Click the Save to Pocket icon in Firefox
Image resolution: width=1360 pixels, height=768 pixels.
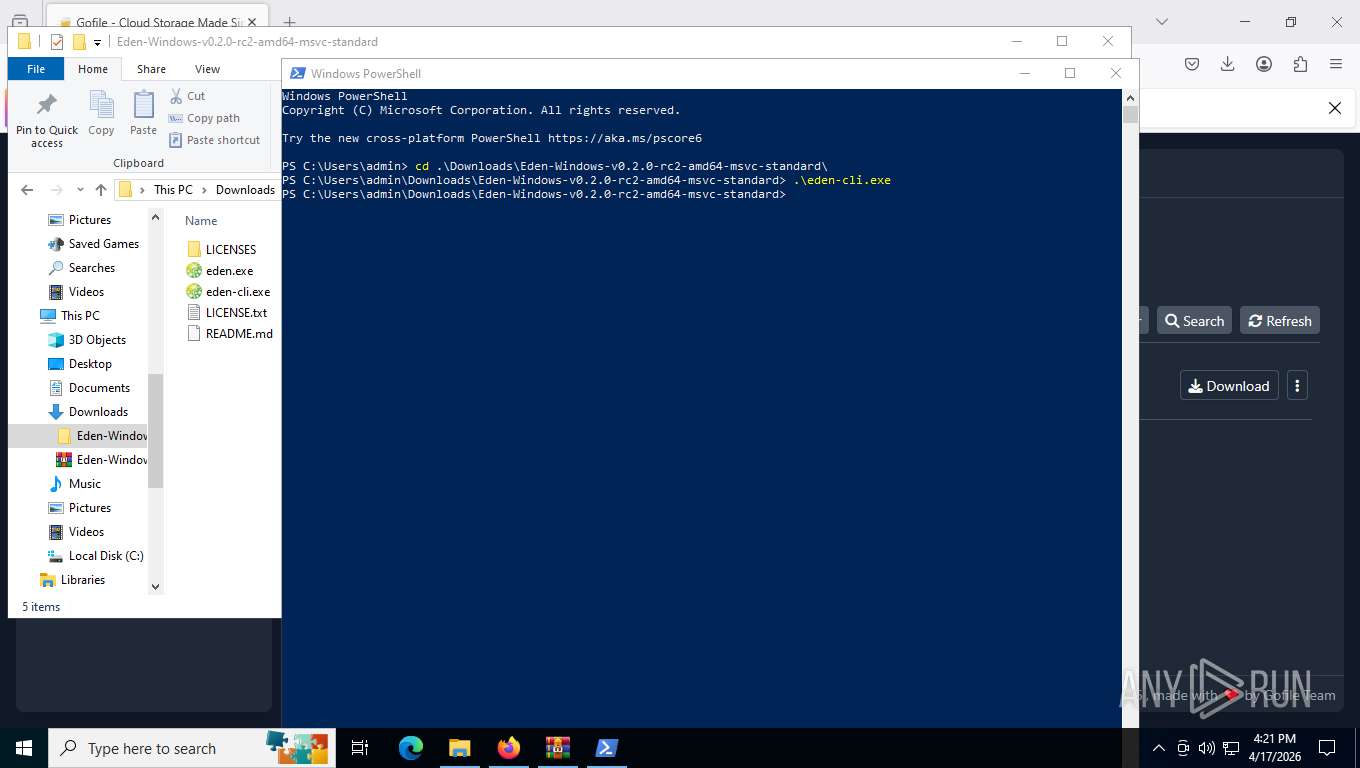point(1192,64)
